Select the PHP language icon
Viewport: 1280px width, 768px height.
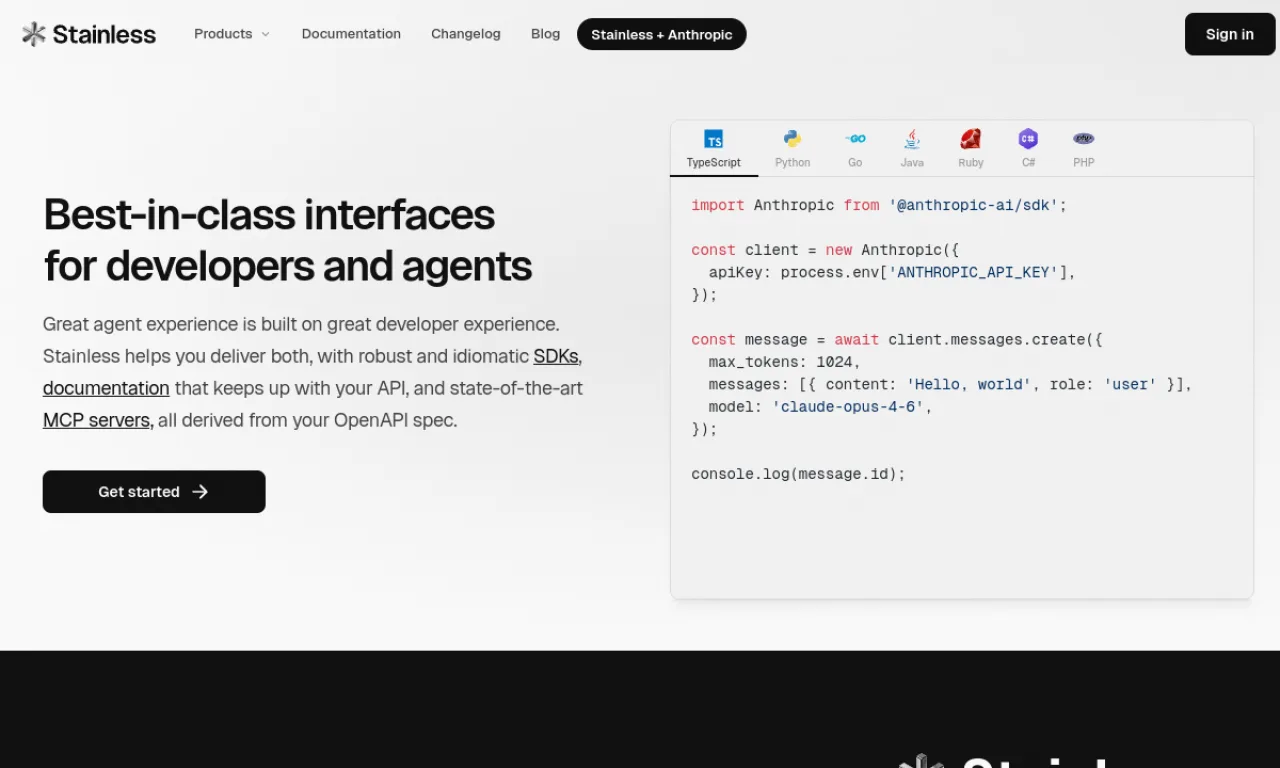1084,139
